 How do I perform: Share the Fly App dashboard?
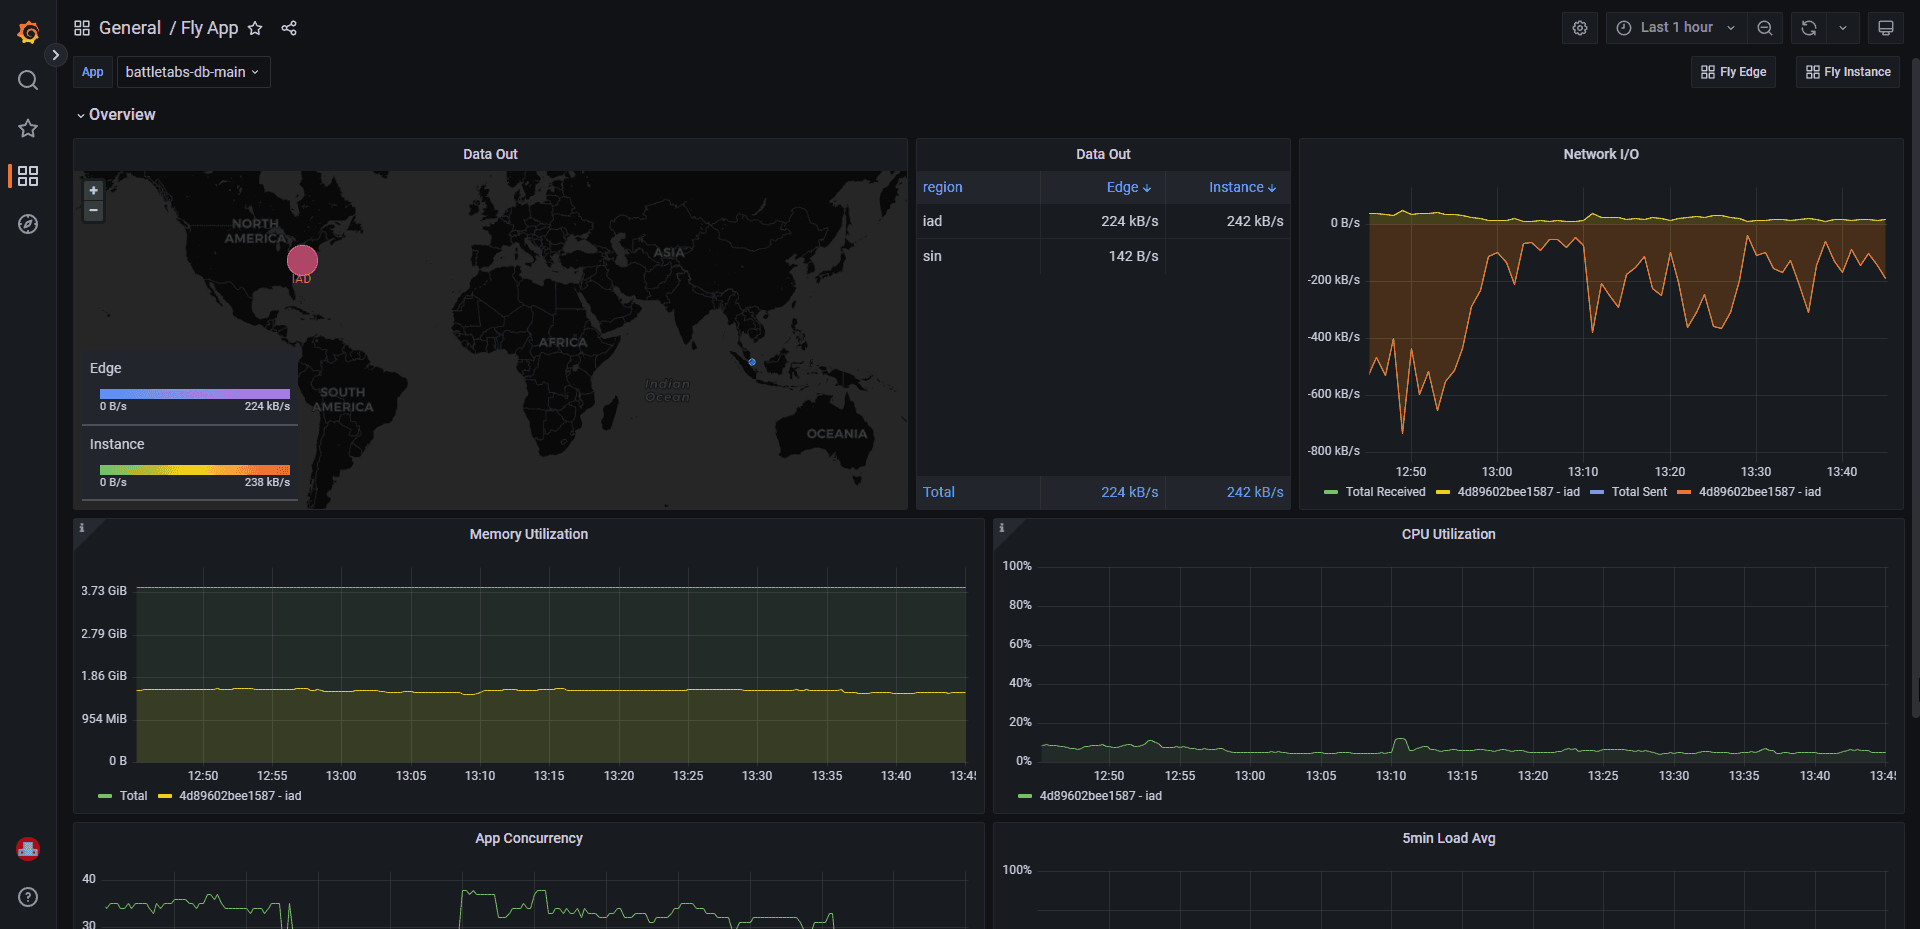pos(289,28)
